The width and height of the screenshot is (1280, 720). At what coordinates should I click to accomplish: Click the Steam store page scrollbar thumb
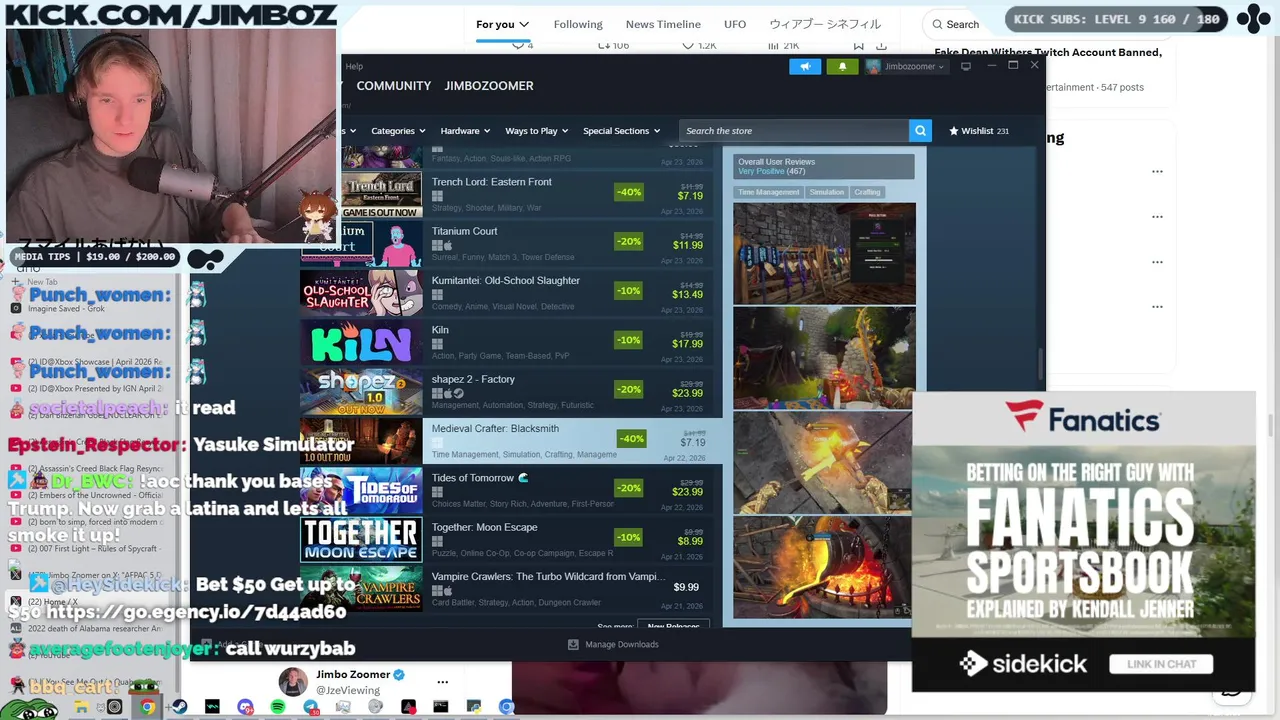click(1040, 365)
